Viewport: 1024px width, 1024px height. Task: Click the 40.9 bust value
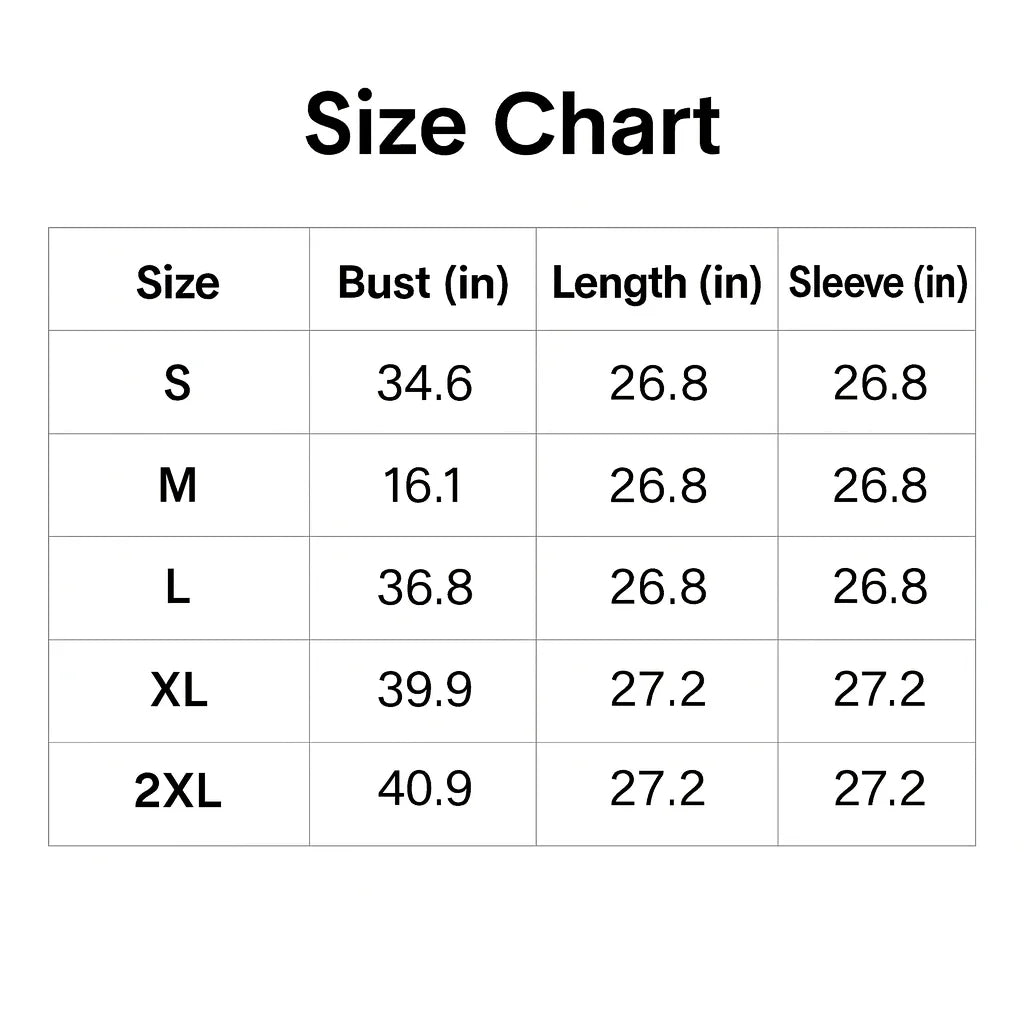[424, 791]
